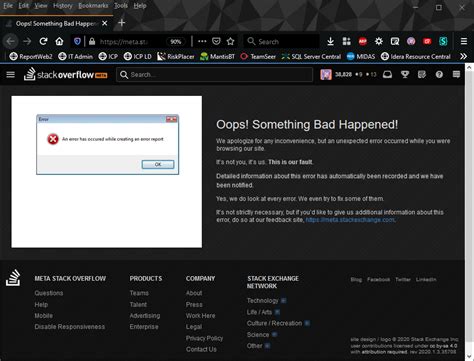Image resolution: width=474 pixels, height=361 pixels.
Task: Close the 'Oops! Something Bad Happened' tab
Action: click(x=105, y=23)
